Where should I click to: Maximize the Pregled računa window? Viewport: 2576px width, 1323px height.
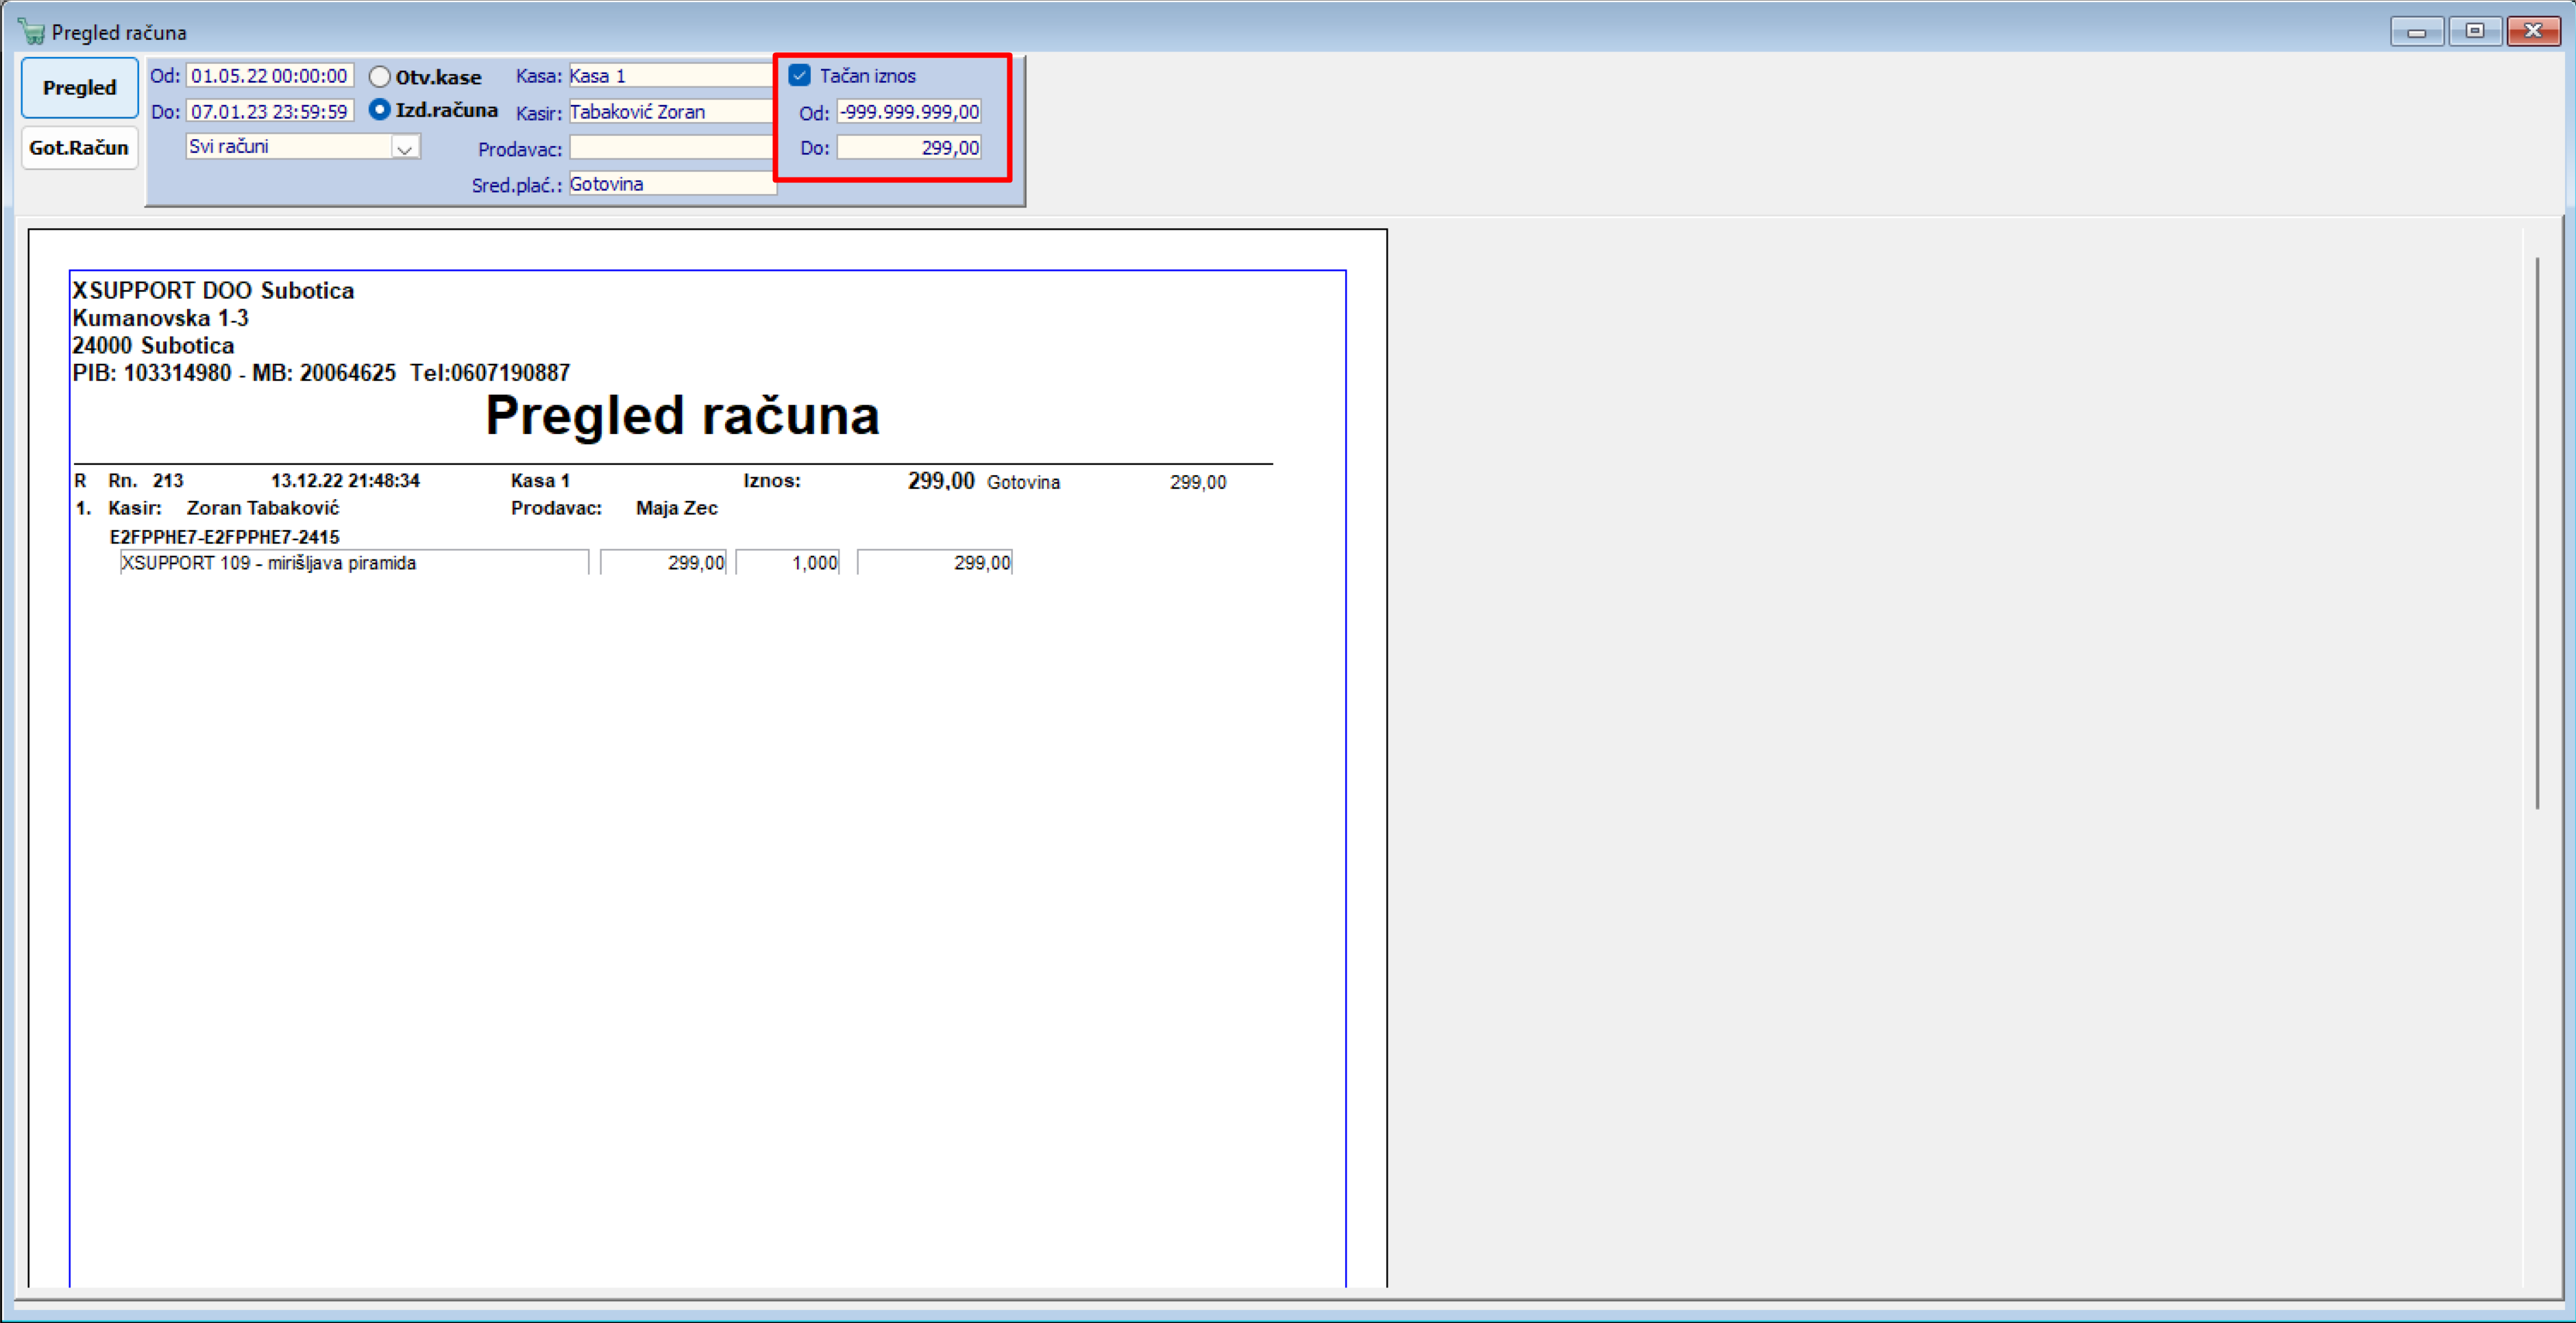[x=2475, y=32]
